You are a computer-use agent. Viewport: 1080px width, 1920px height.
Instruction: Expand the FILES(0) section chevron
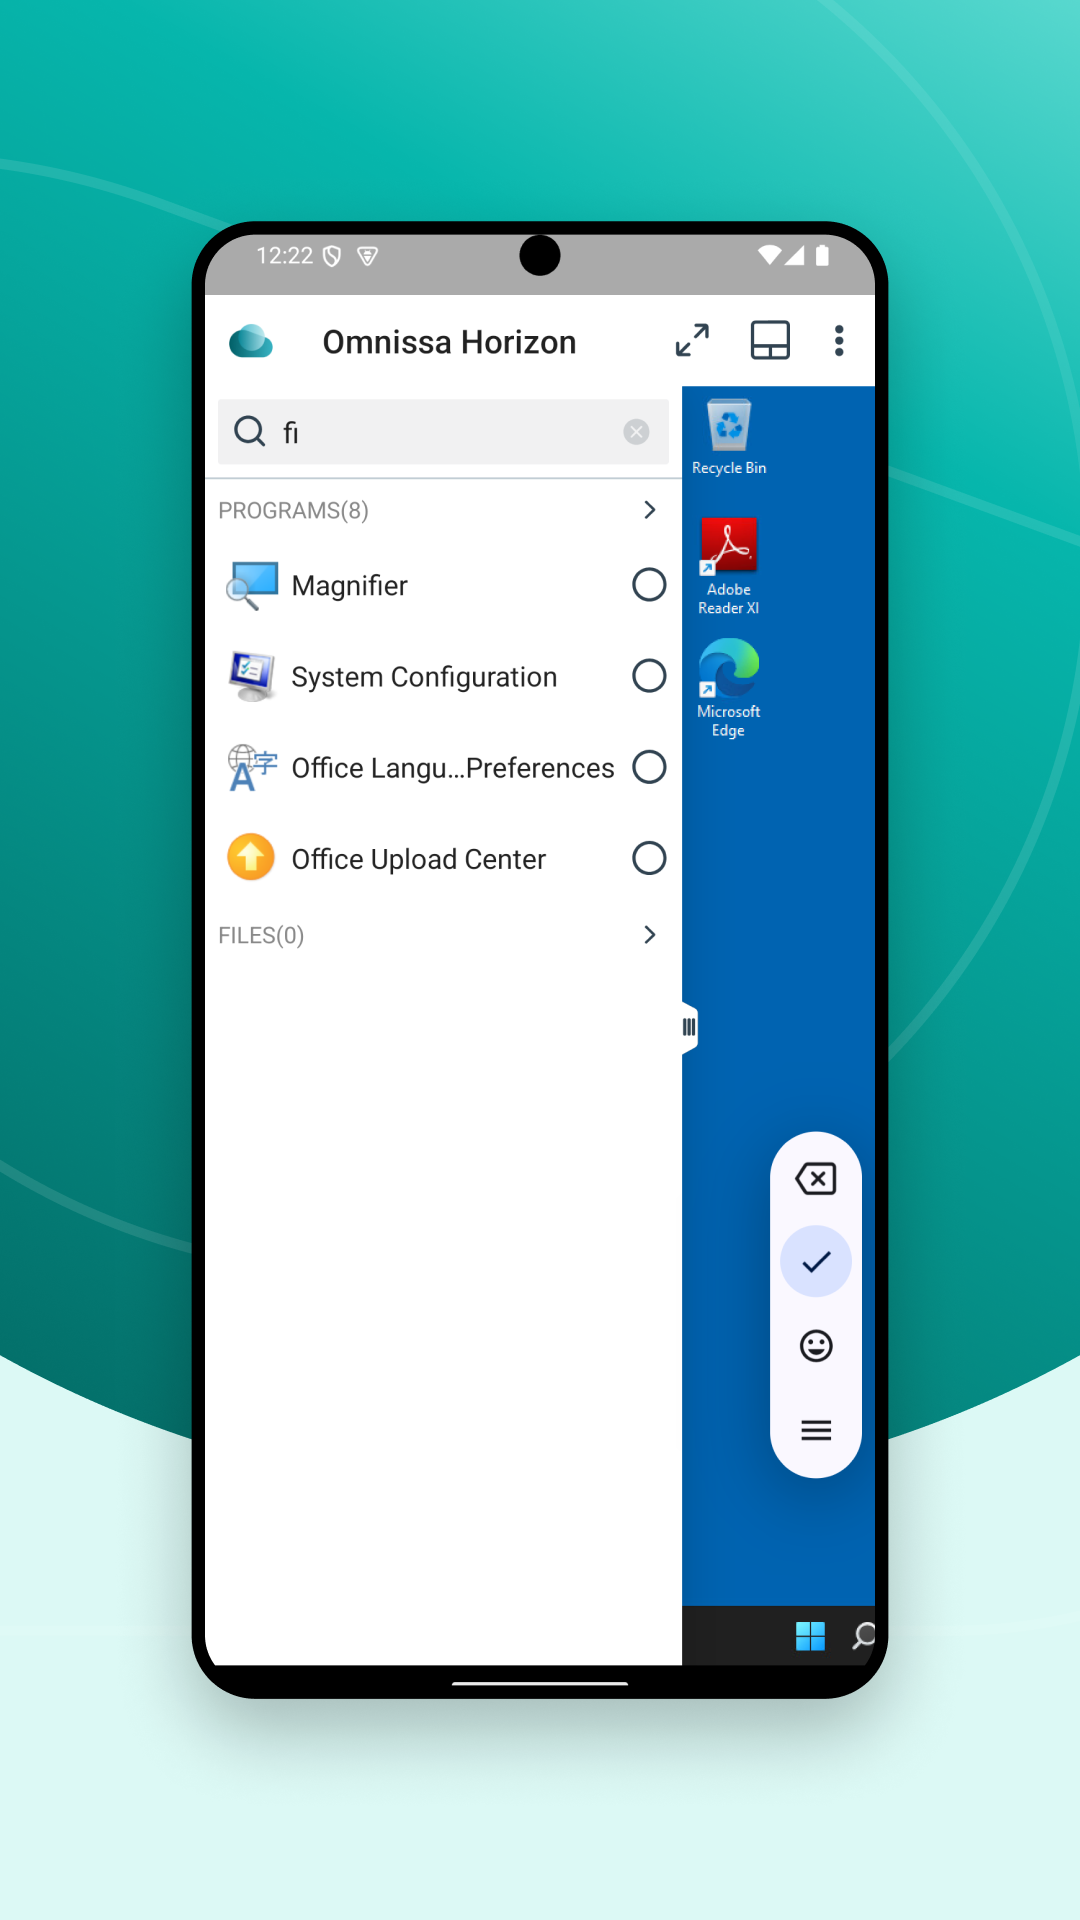(650, 935)
